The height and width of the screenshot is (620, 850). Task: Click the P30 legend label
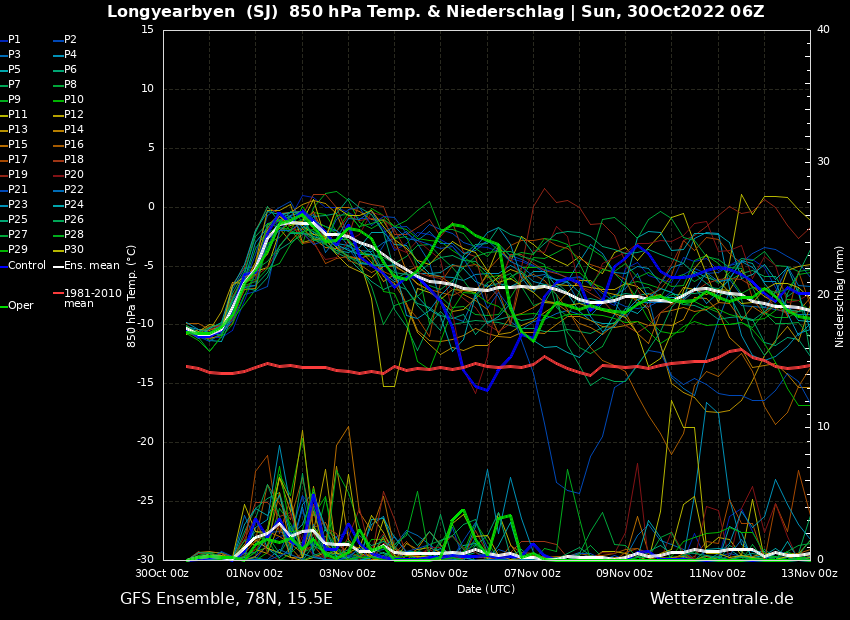coord(74,250)
